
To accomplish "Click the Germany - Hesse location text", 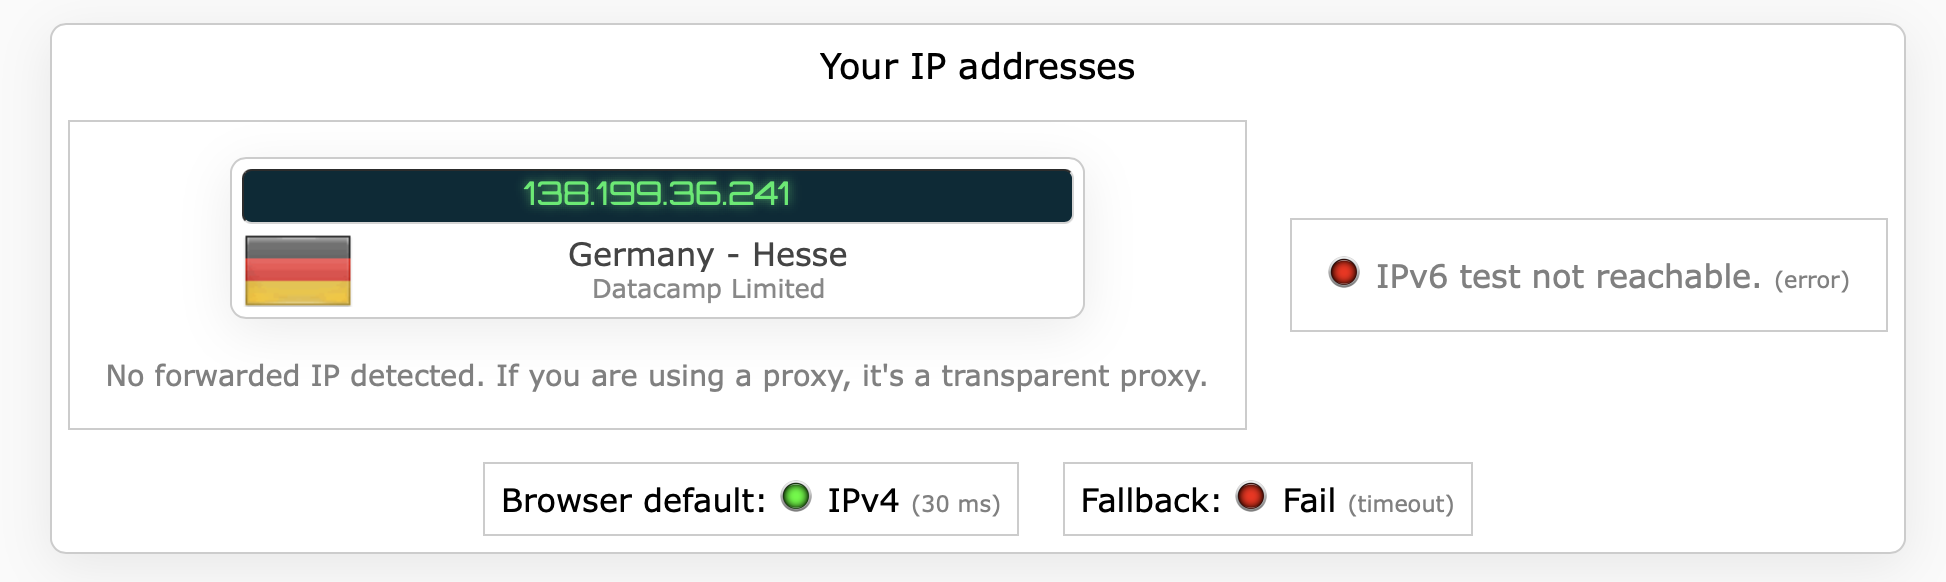I will tap(707, 255).
